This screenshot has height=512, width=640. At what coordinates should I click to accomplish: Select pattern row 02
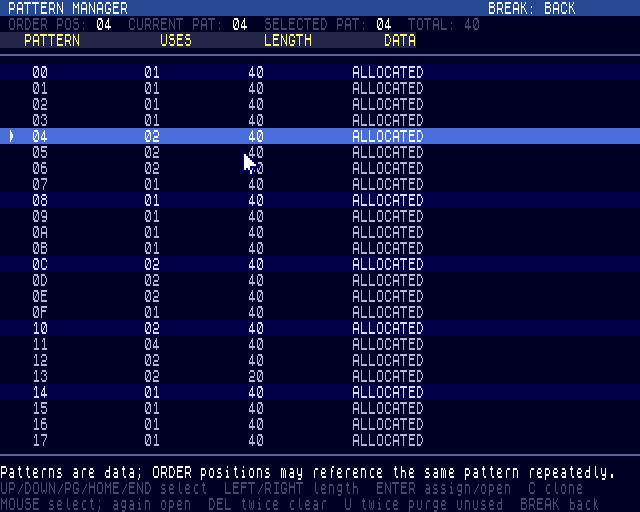tap(320, 104)
